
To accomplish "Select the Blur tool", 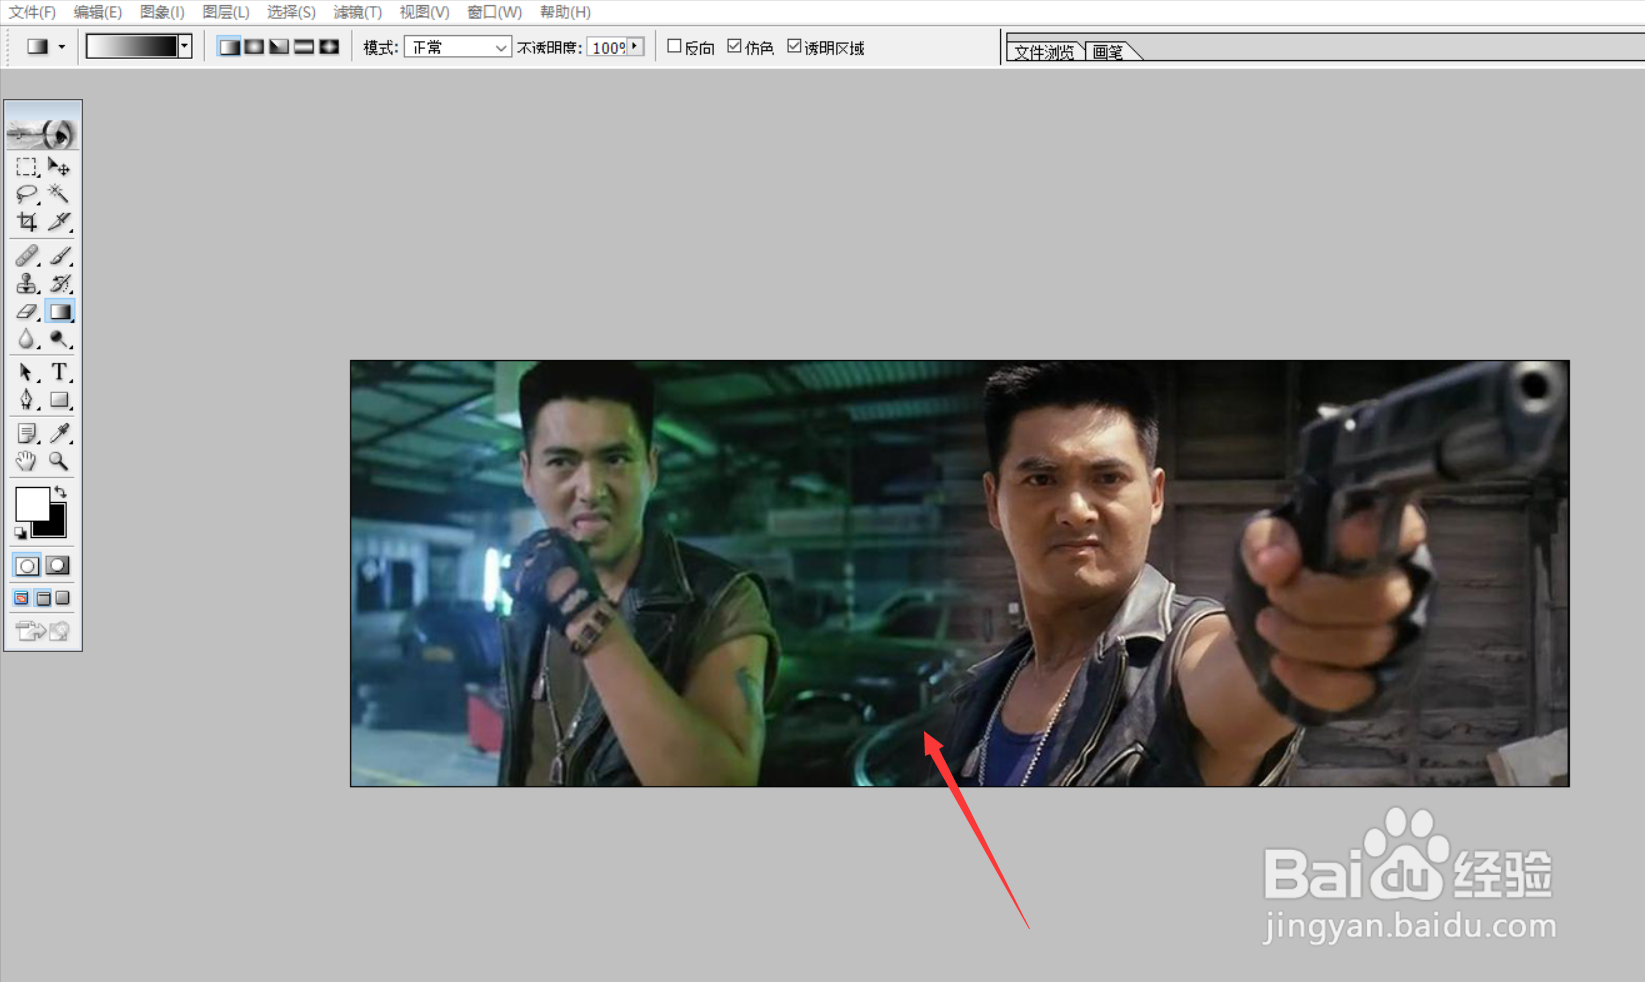I will tap(27, 340).
